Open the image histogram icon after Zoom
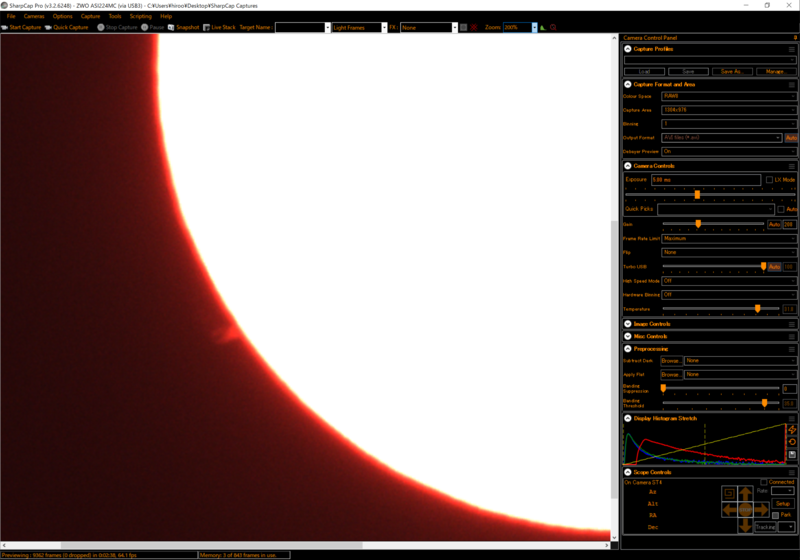 (543, 28)
